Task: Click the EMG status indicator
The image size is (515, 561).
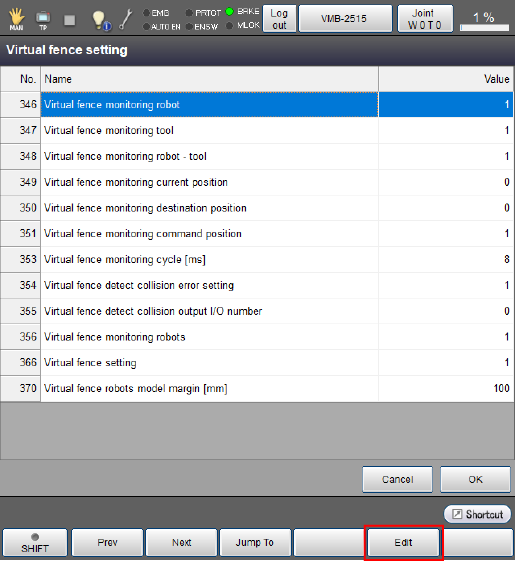Action: pyautogui.click(x=156, y=13)
